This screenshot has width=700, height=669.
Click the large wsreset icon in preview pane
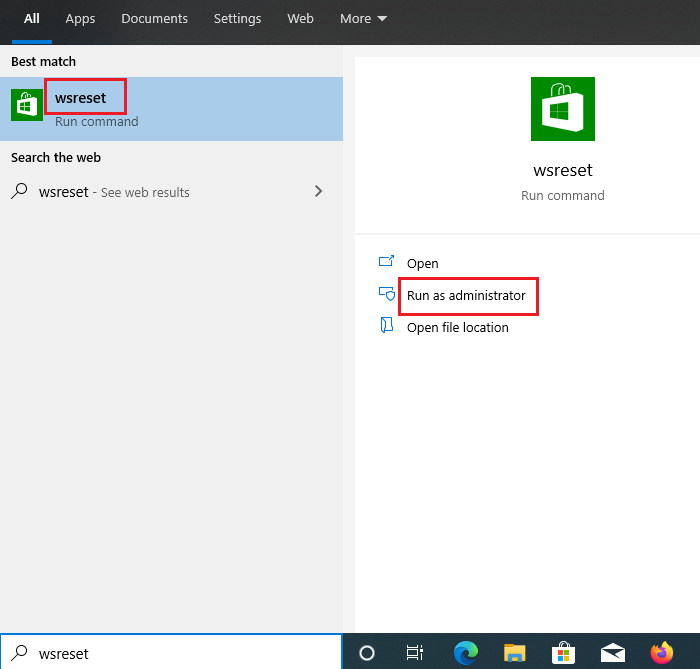click(x=562, y=109)
